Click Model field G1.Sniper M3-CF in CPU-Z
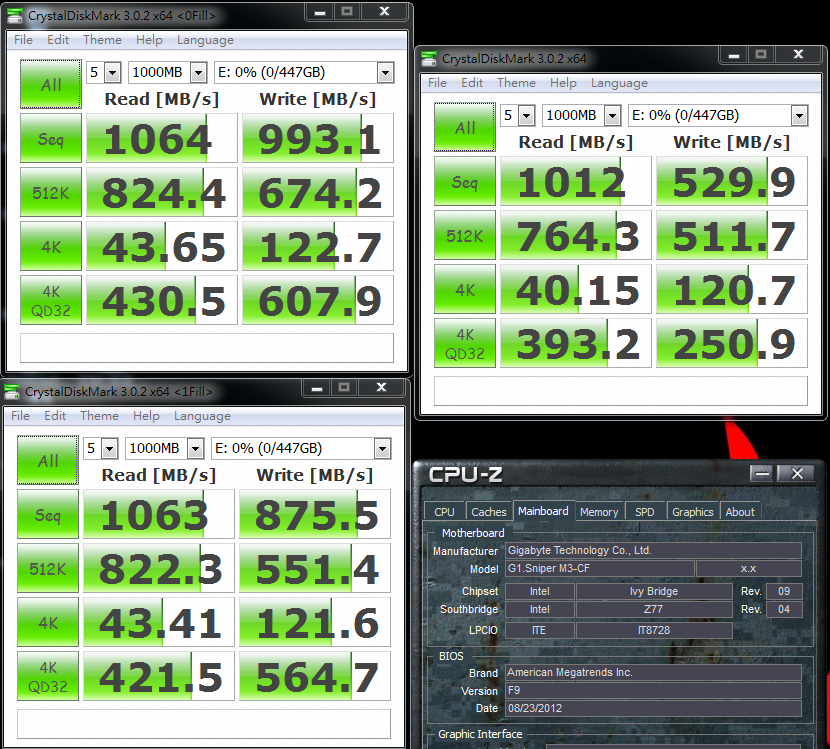 pyautogui.click(x=600, y=568)
